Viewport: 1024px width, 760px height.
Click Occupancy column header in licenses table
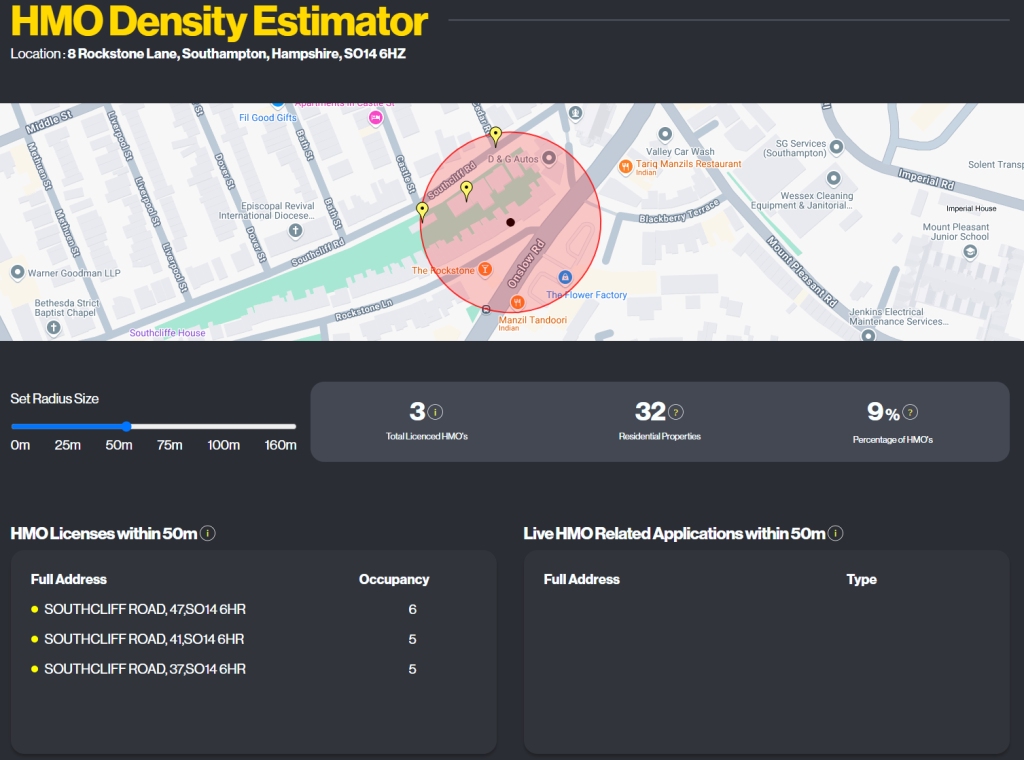pyautogui.click(x=394, y=580)
